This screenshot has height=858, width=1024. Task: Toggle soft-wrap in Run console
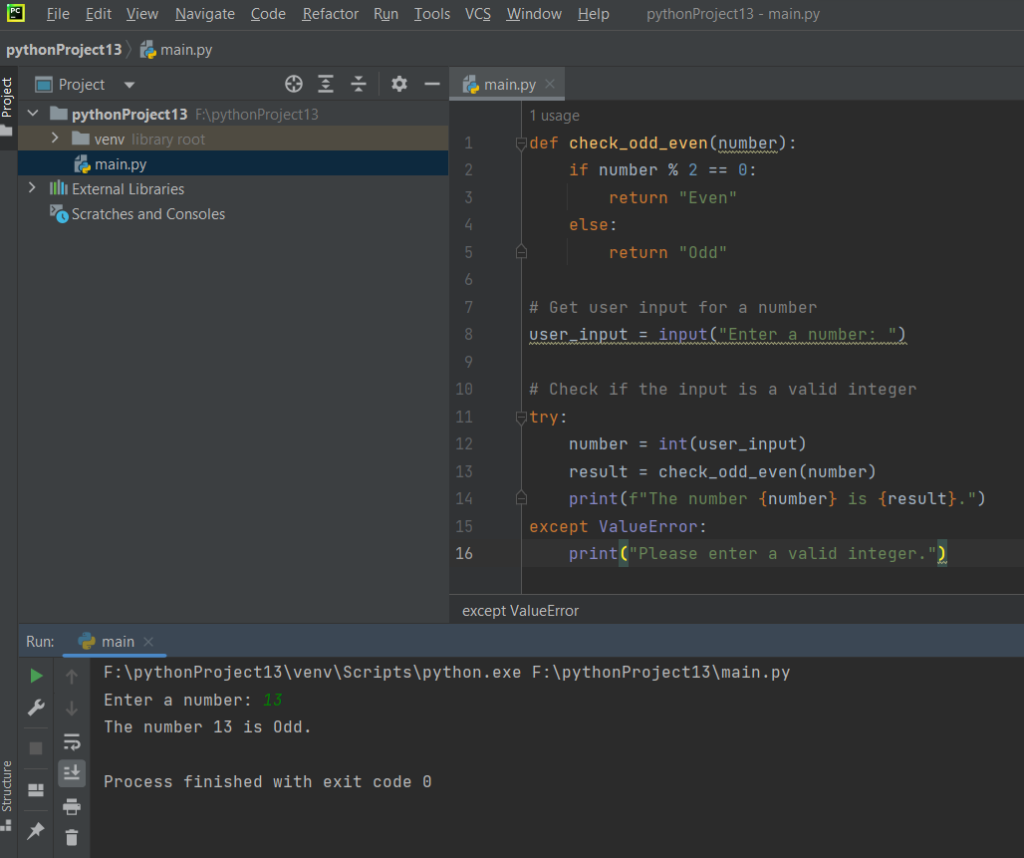pos(72,741)
